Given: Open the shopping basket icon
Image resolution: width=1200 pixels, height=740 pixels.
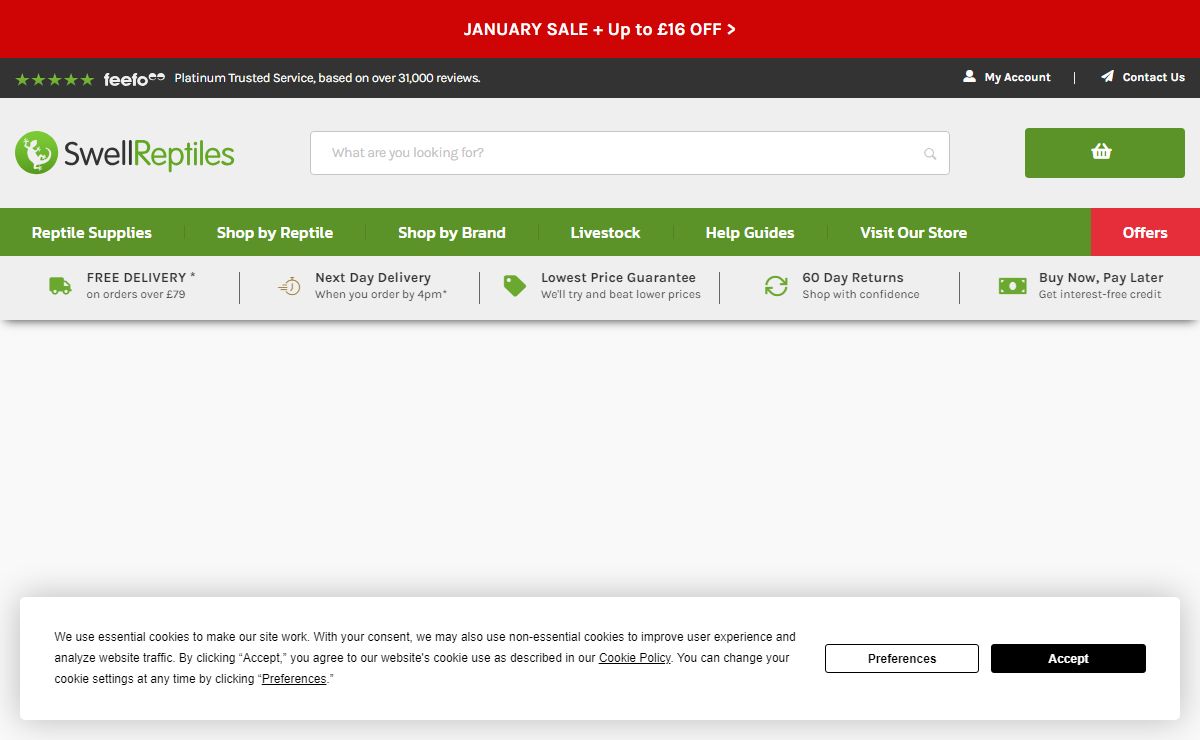Looking at the screenshot, I should 1102,152.
